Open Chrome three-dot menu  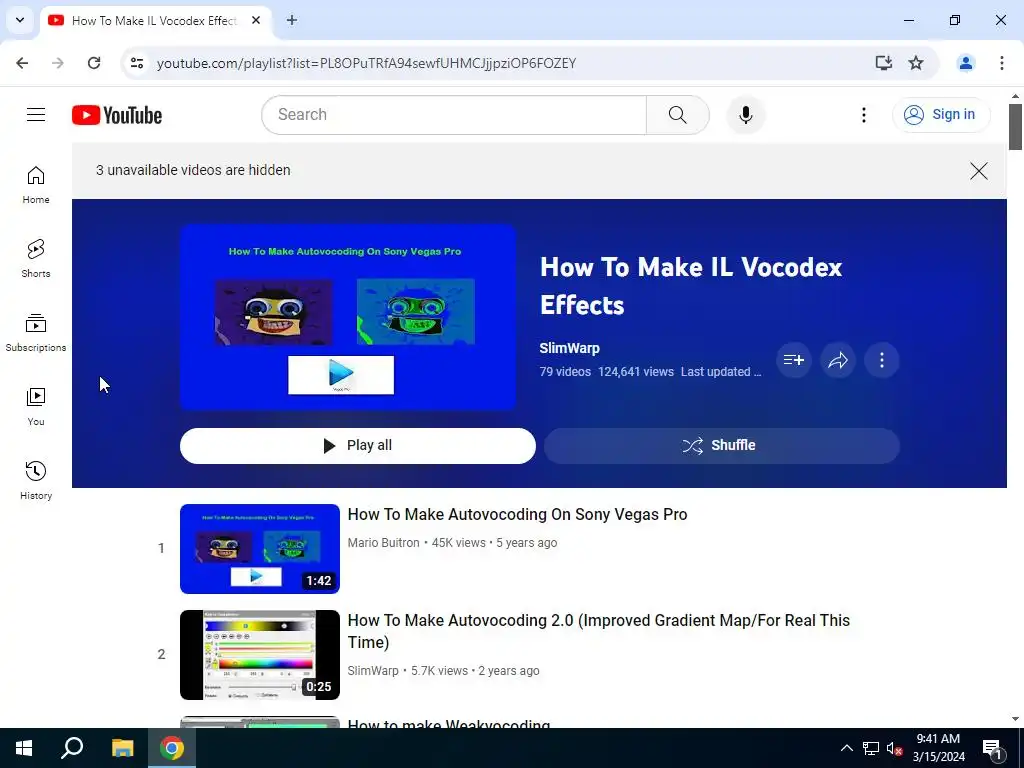click(1001, 63)
